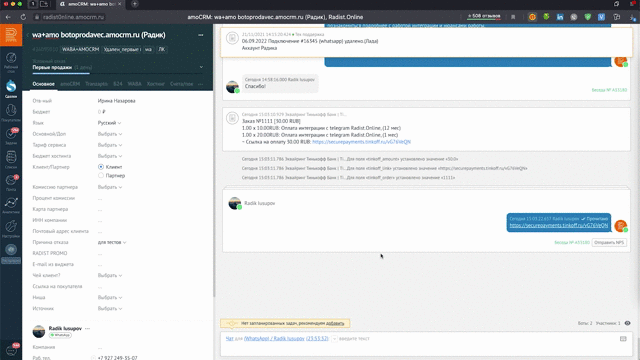The width and height of the screenshot is (640, 360).
Task: Switch to the amoCRM tab
Action: pyautogui.click(x=70, y=84)
